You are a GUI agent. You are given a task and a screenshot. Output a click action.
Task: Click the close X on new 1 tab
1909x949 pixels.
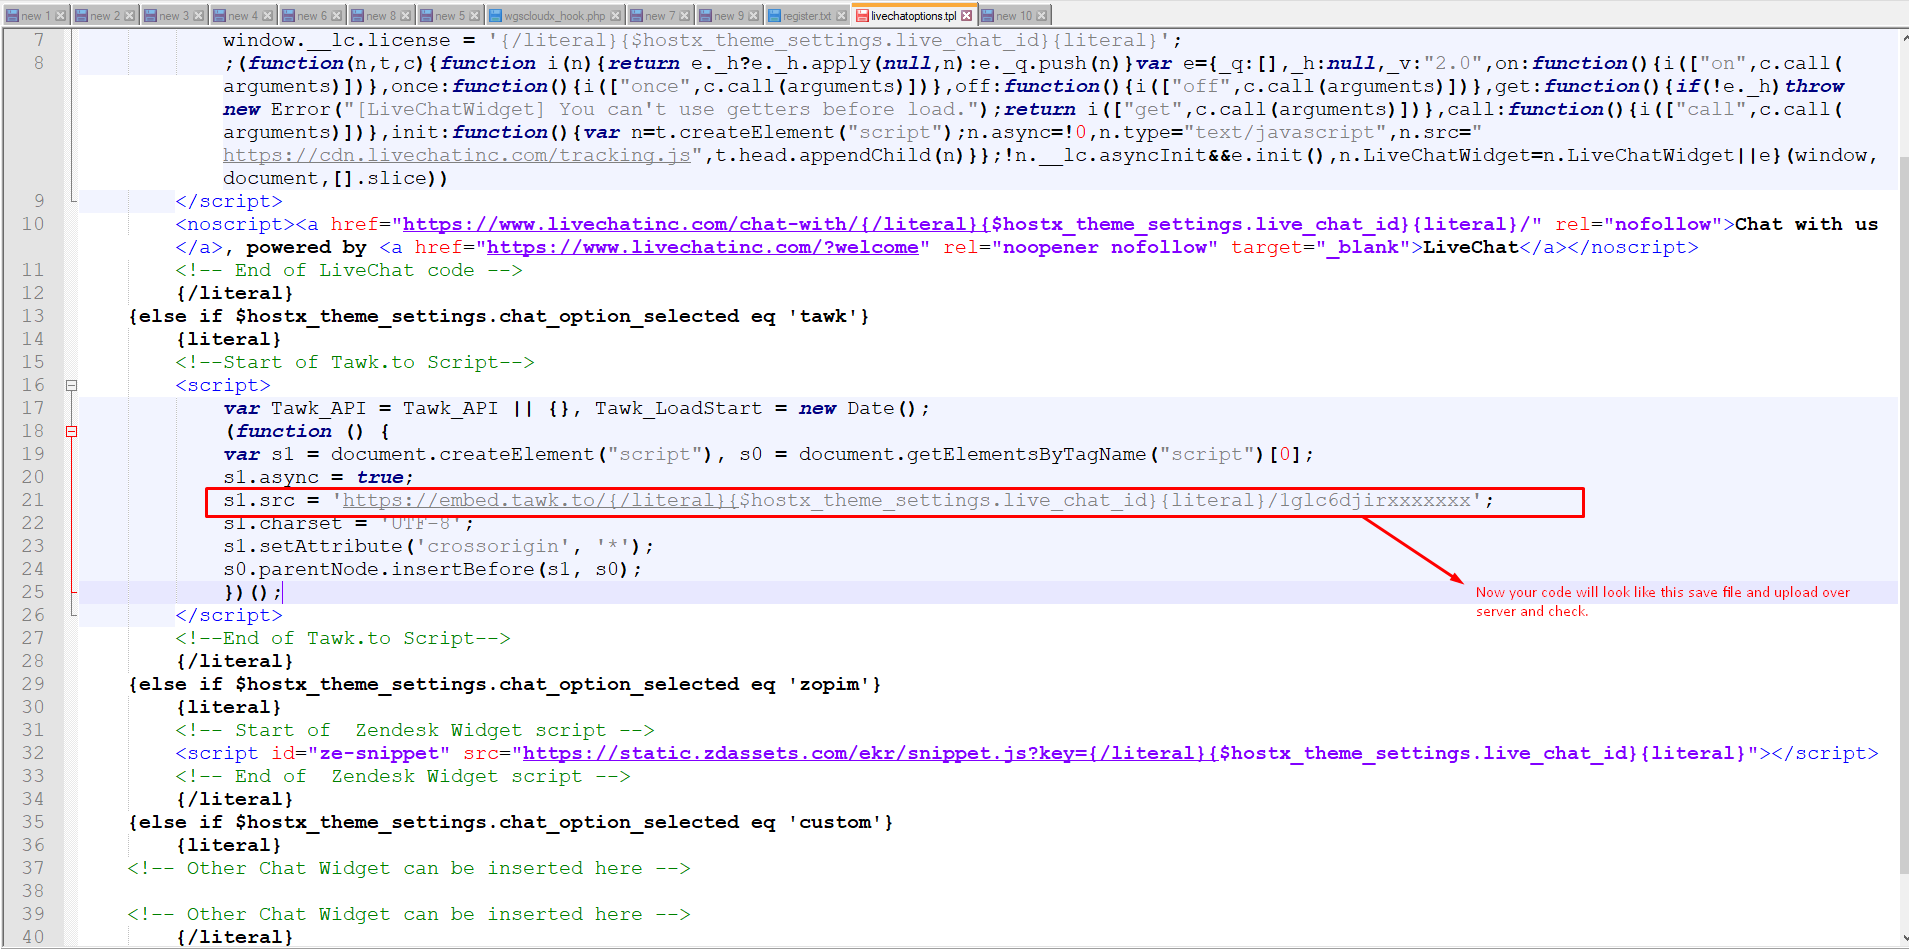click(x=61, y=16)
